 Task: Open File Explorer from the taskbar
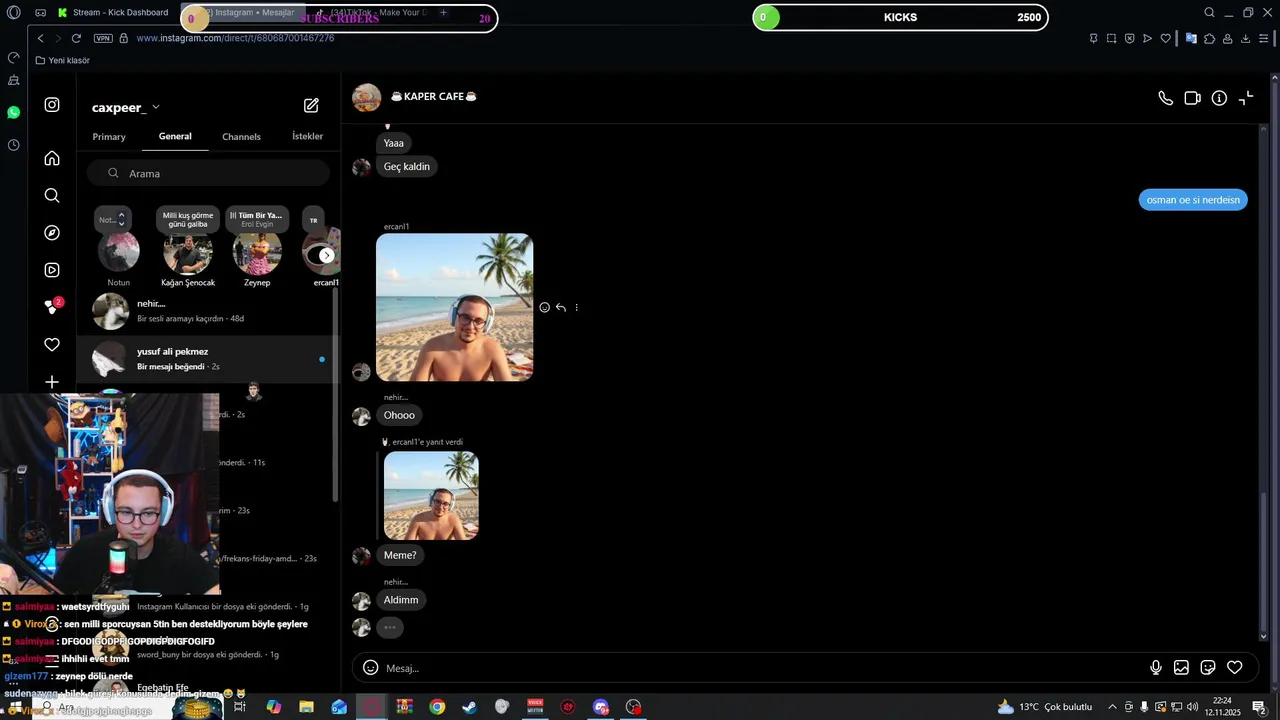(306, 707)
